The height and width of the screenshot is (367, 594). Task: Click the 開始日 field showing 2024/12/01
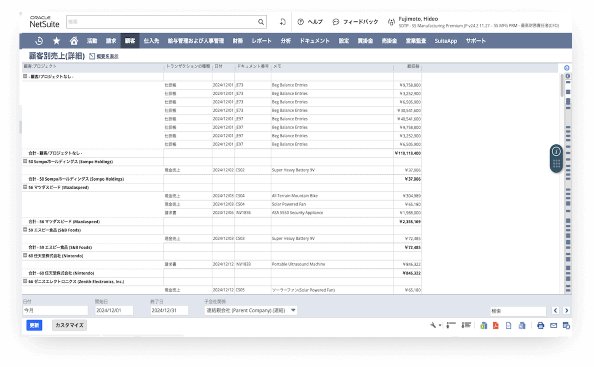tap(114, 310)
